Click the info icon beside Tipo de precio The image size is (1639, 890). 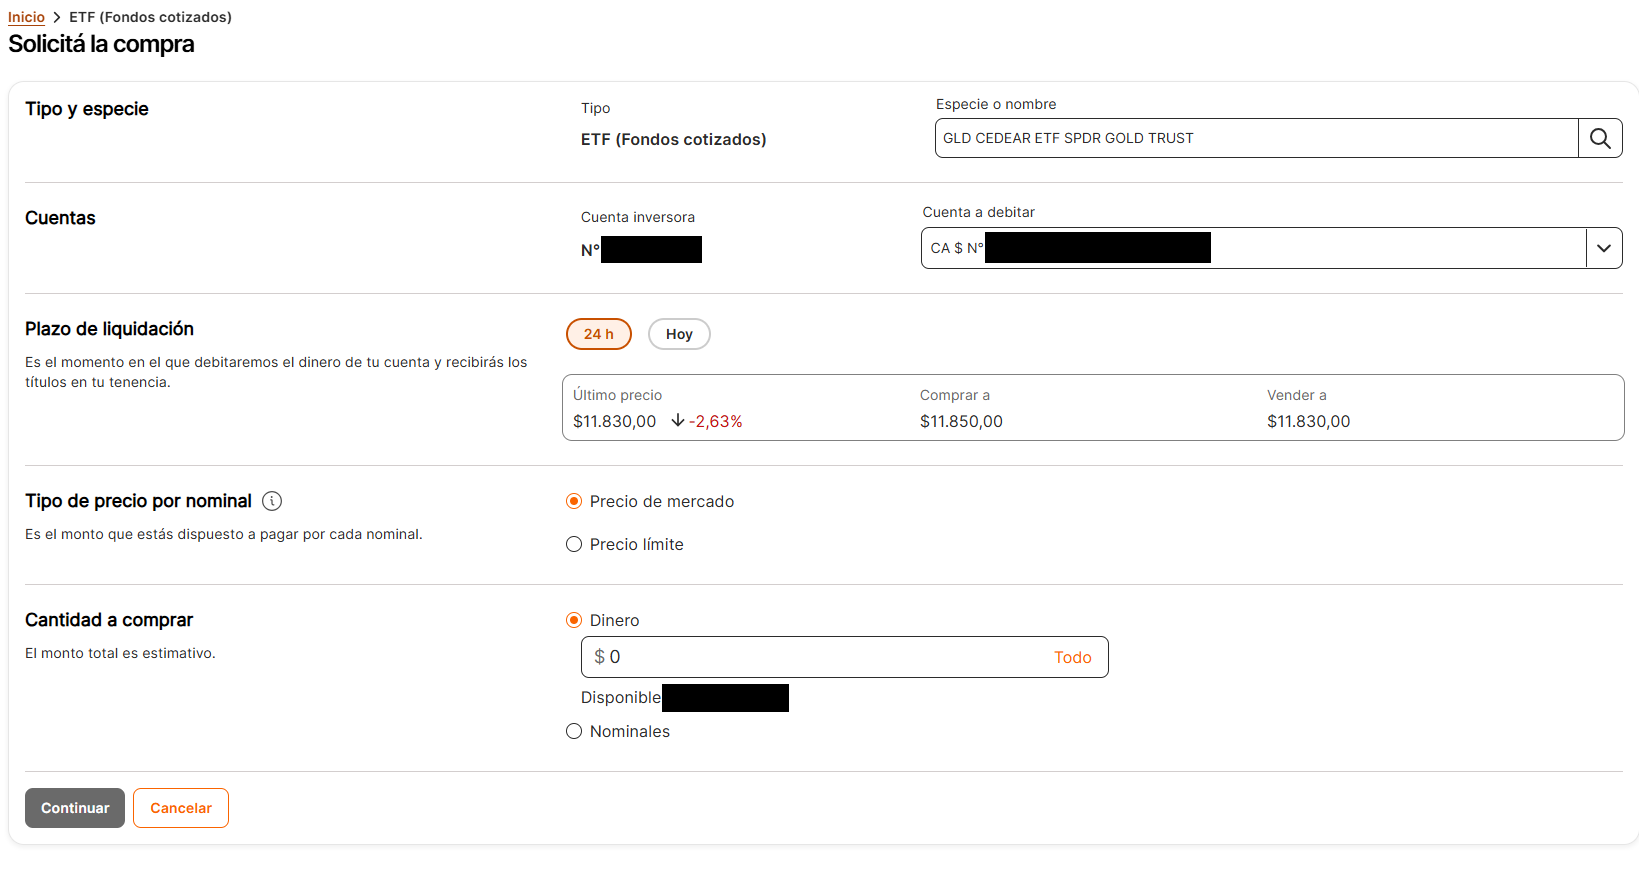click(272, 501)
